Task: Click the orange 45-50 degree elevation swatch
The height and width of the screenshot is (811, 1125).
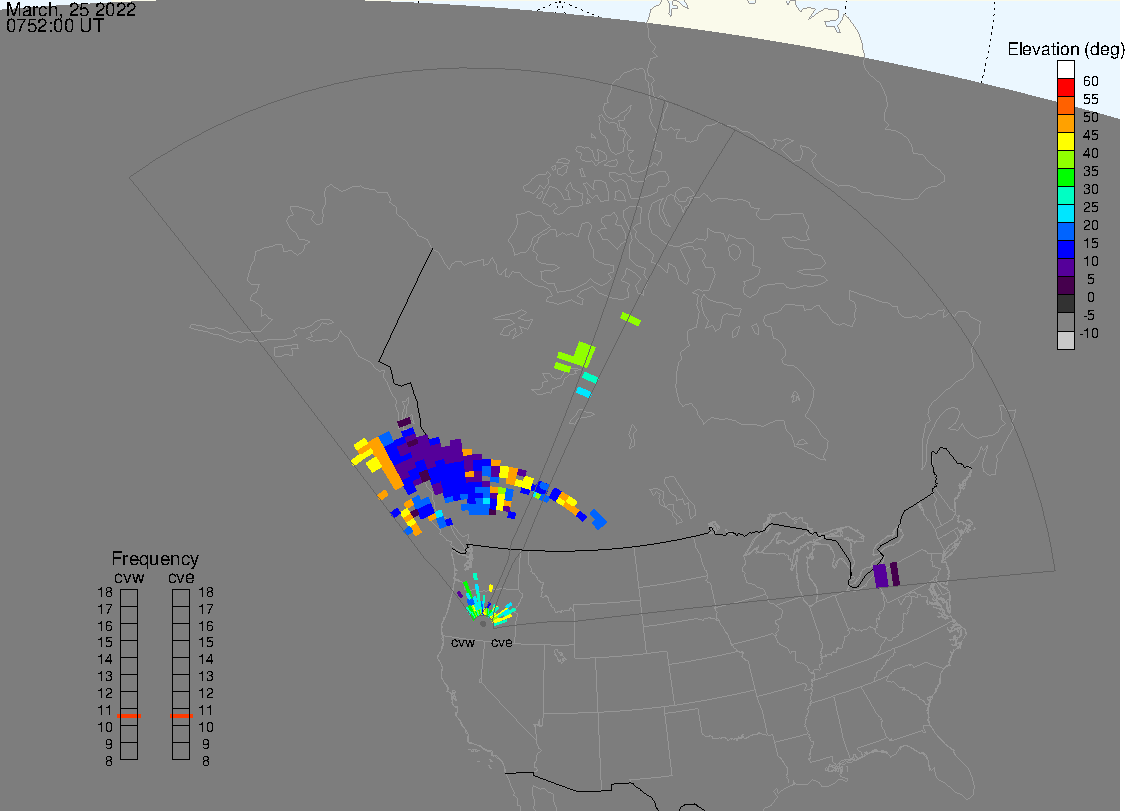Action: 1065,123
